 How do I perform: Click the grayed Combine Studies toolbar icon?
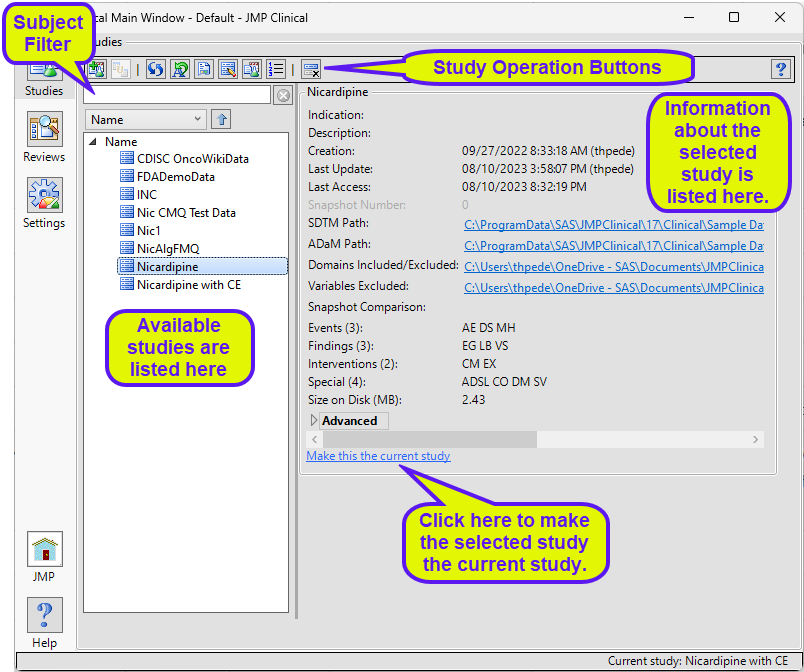(x=120, y=69)
